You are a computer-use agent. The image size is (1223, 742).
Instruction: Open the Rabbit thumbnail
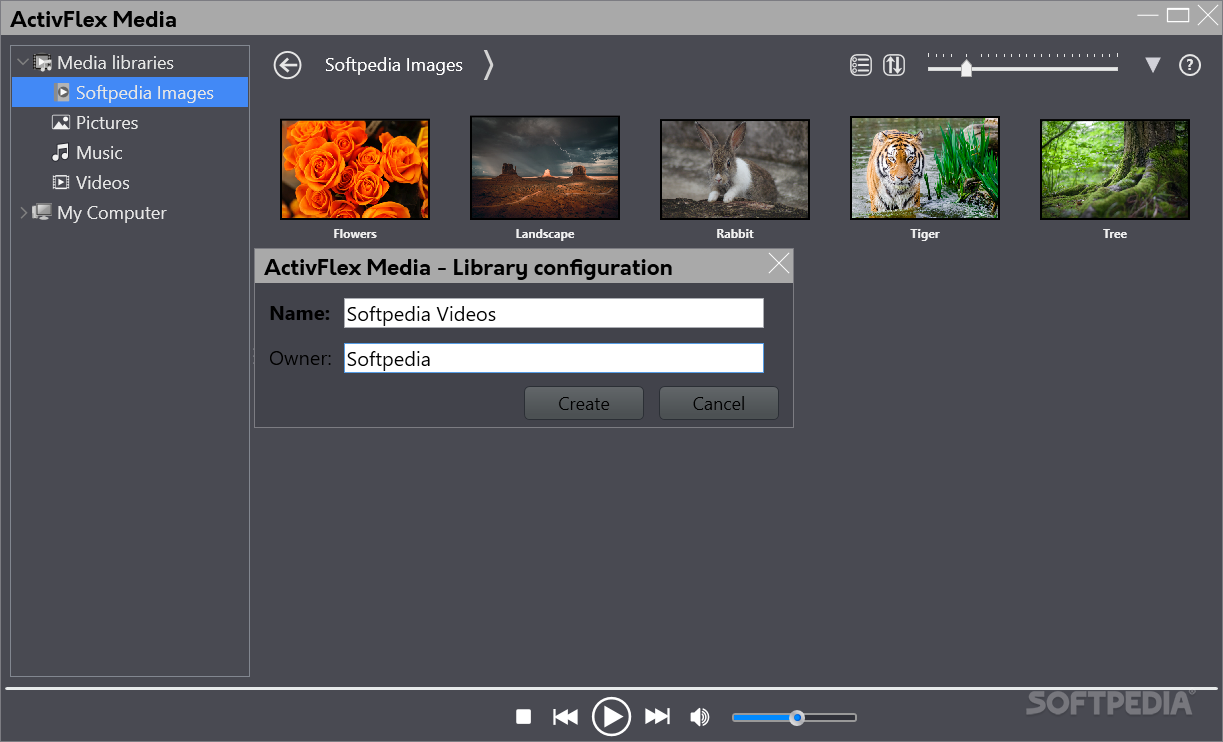tap(735, 169)
